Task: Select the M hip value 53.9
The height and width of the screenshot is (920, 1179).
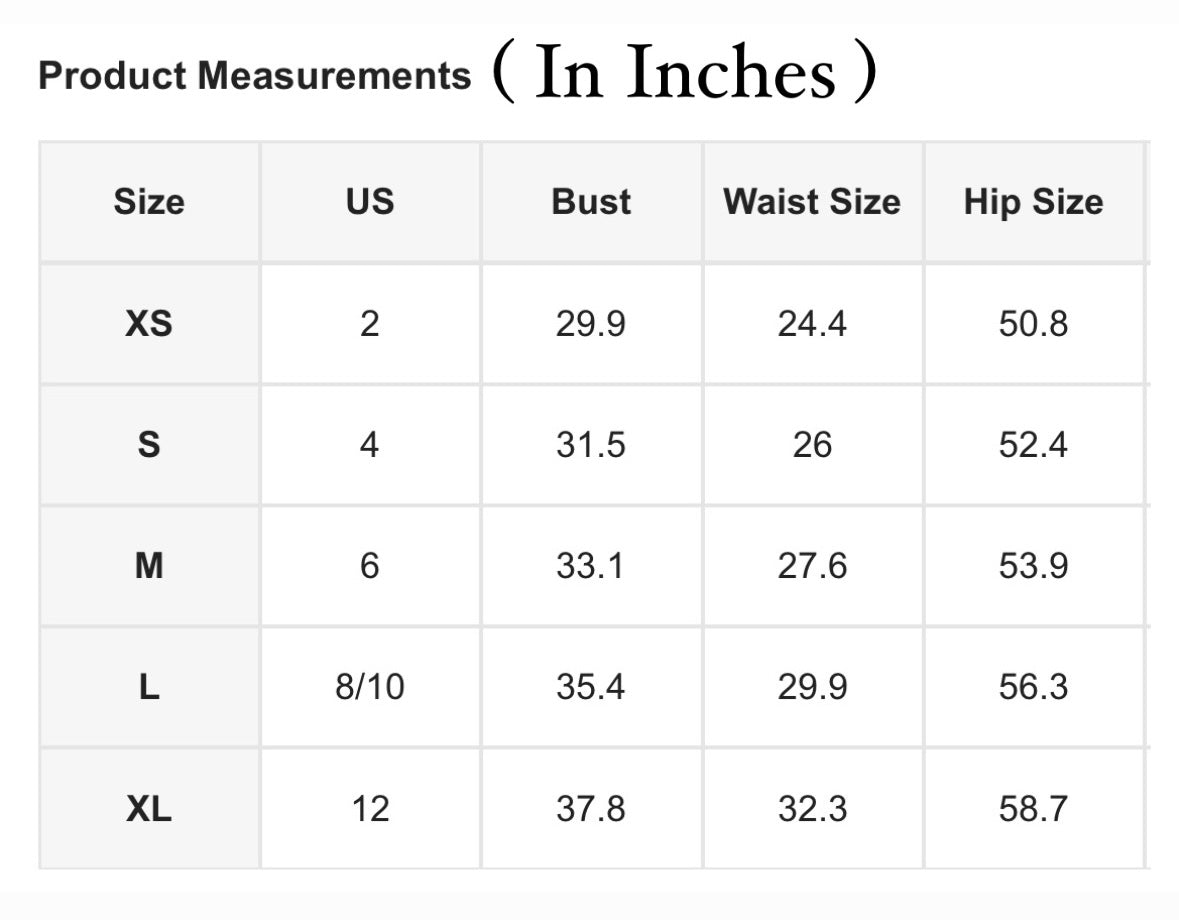Action: (1033, 567)
